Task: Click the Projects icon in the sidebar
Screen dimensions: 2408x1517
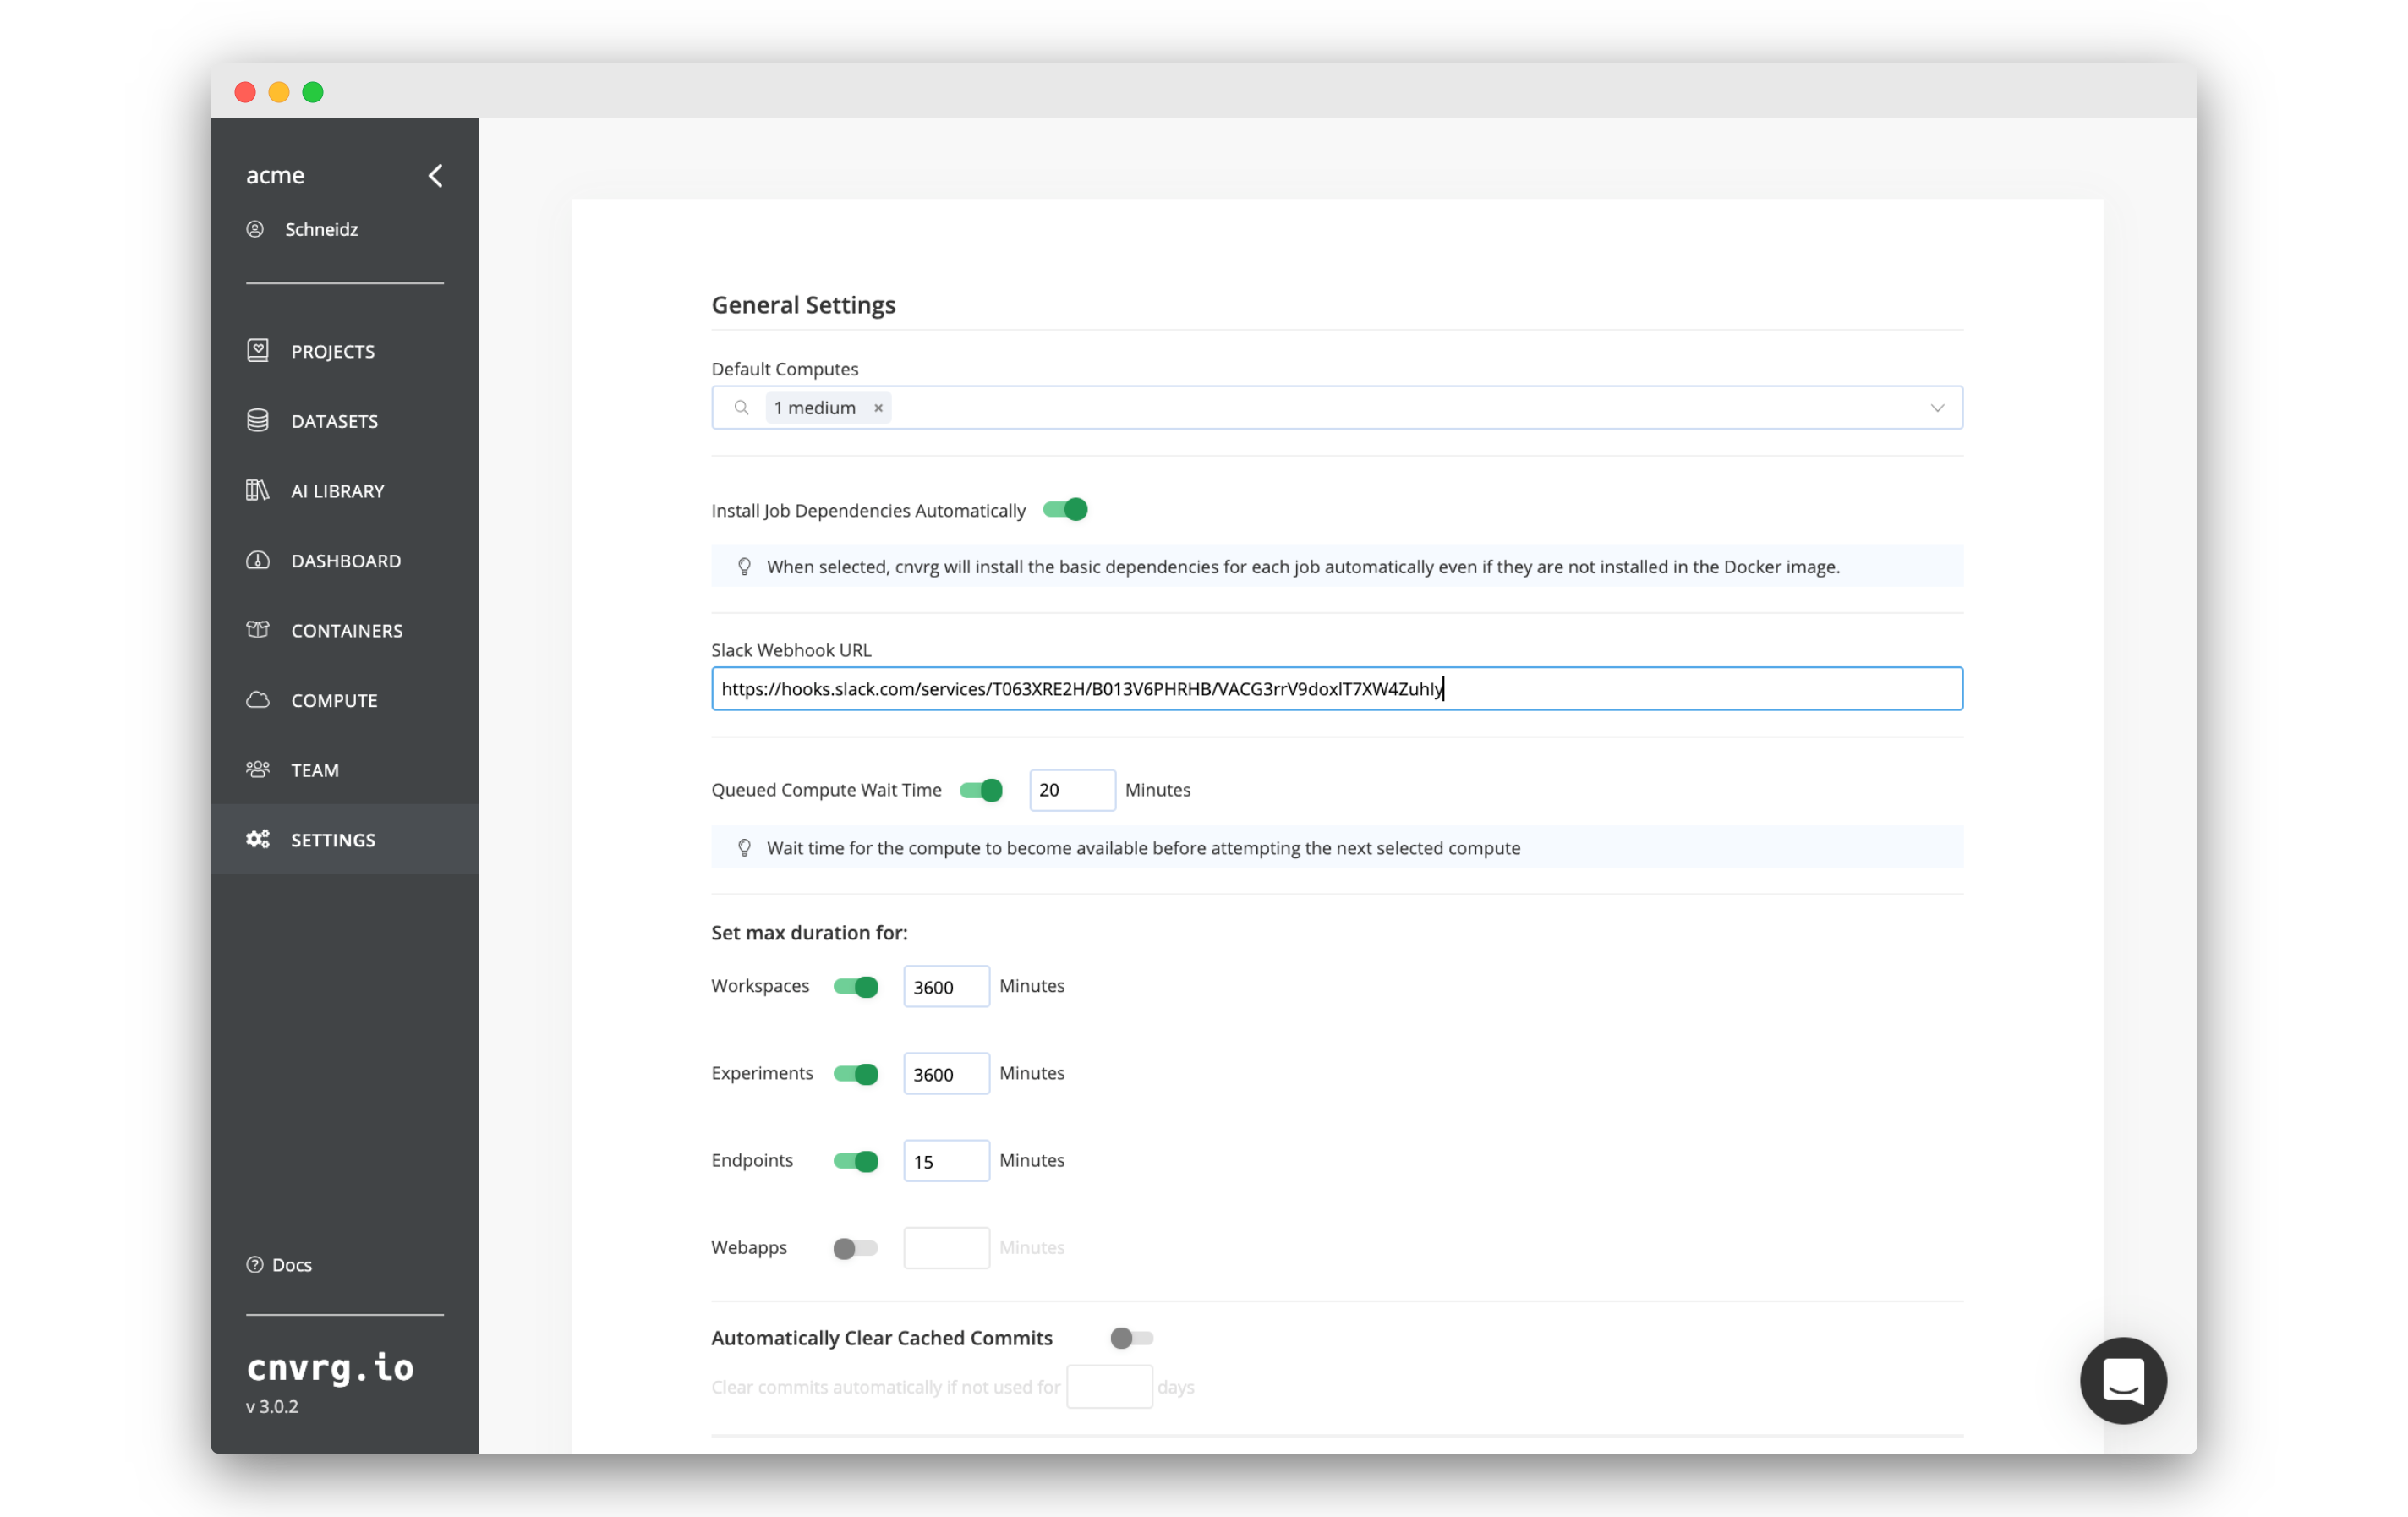Action: coord(258,350)
